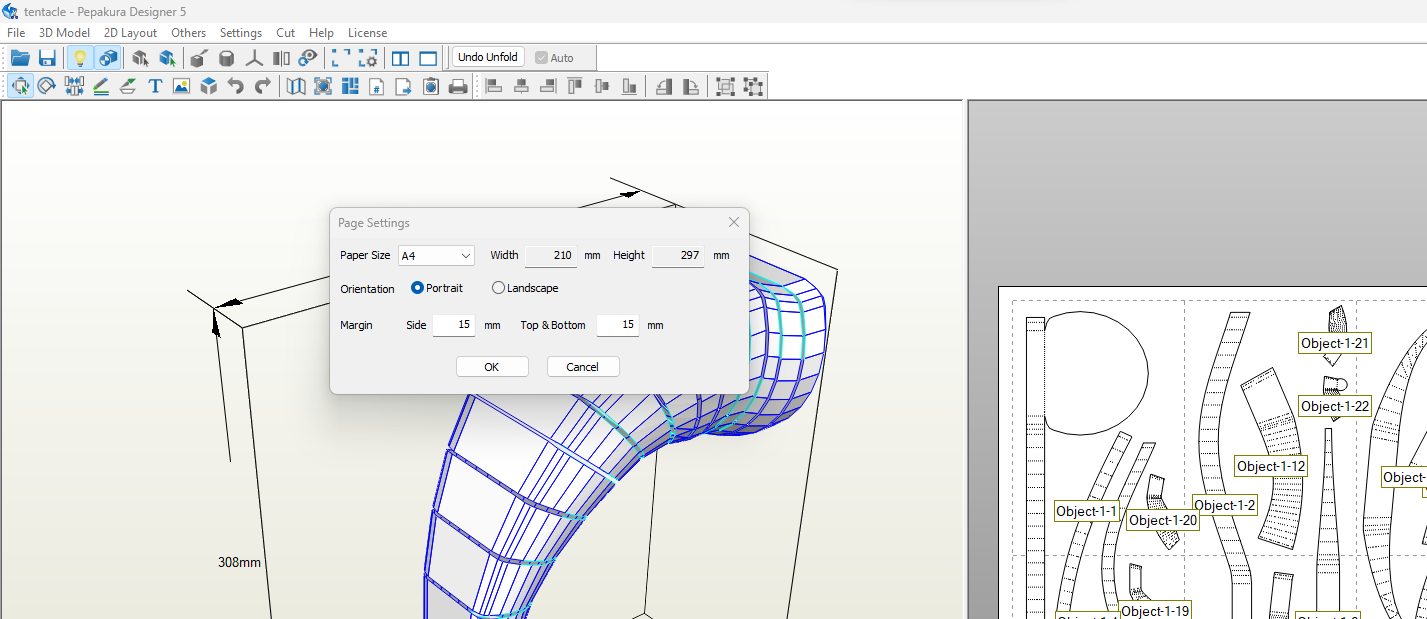Image resolution: width=1427 pixels, height=619 pixels.
Task: Click the Open file folder icon
Action: (20, 58)
